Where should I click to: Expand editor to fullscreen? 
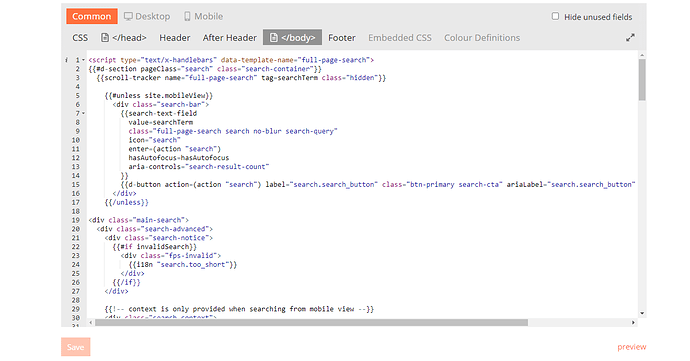631,38
